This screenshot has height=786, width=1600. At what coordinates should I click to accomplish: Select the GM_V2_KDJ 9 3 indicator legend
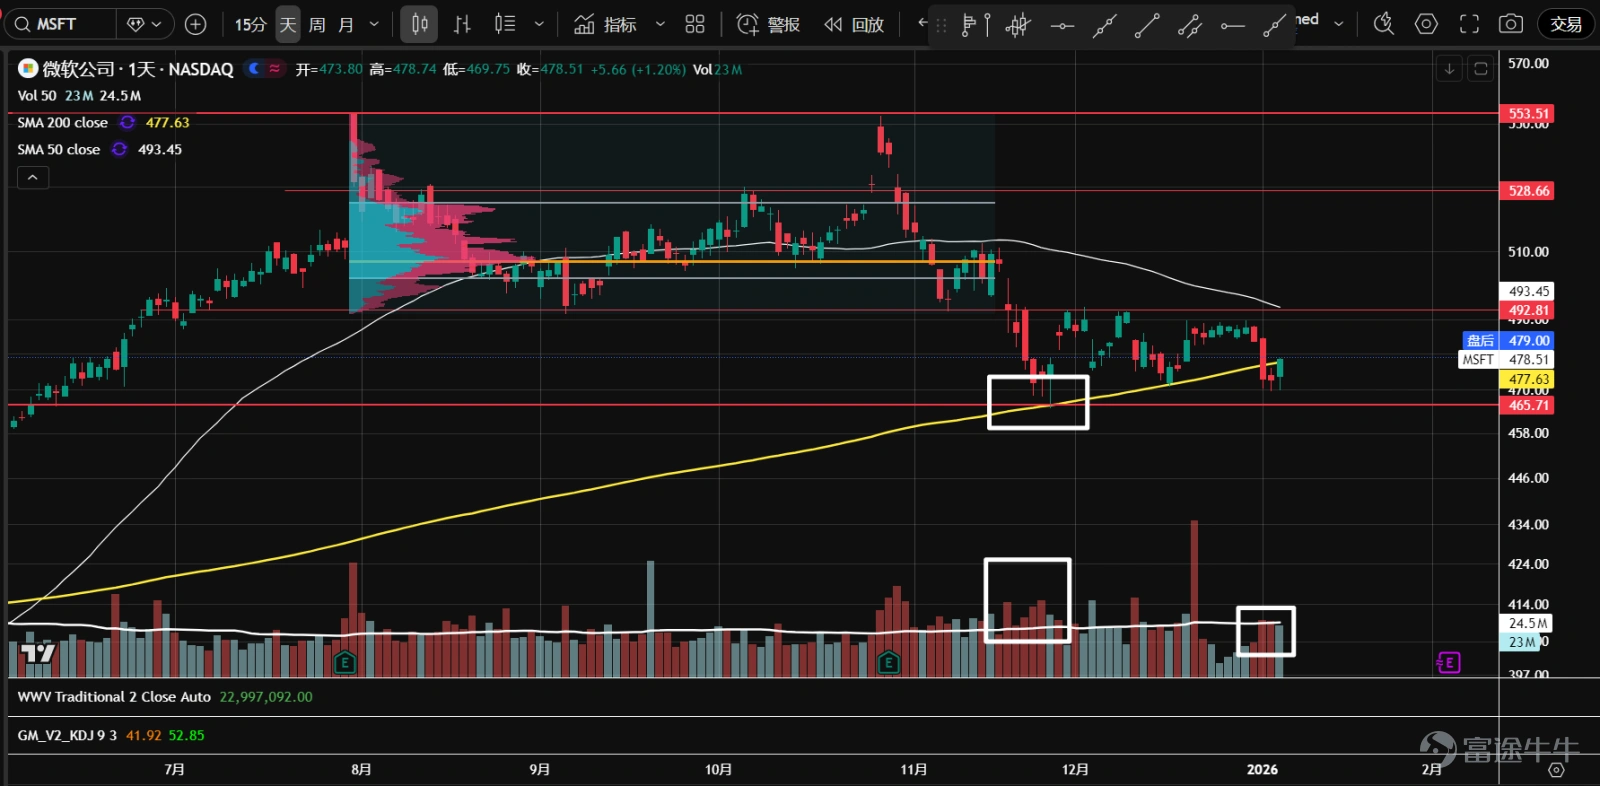pos(67,735)
